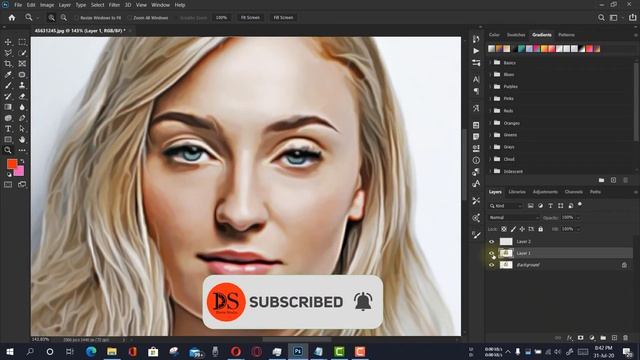Click Layer 2 thumbnail
The image size is (640, 360).
coord(506,242)
